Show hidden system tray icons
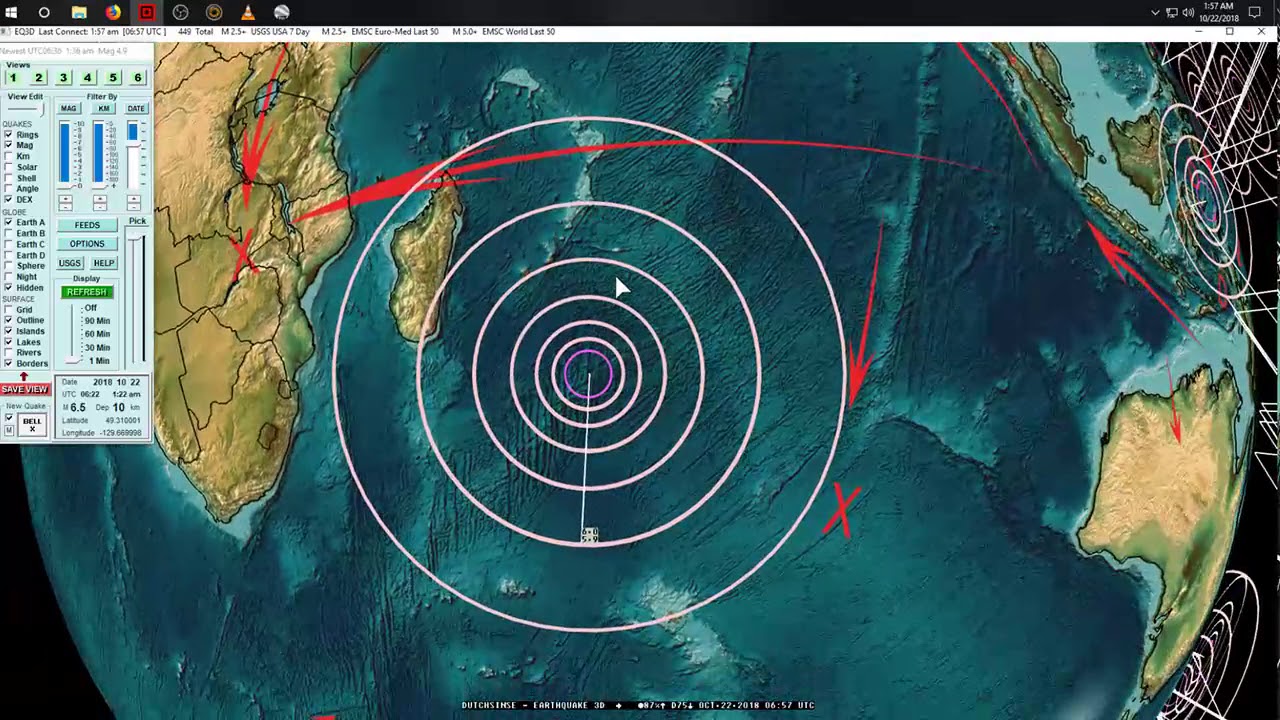 coord(1155,13)
